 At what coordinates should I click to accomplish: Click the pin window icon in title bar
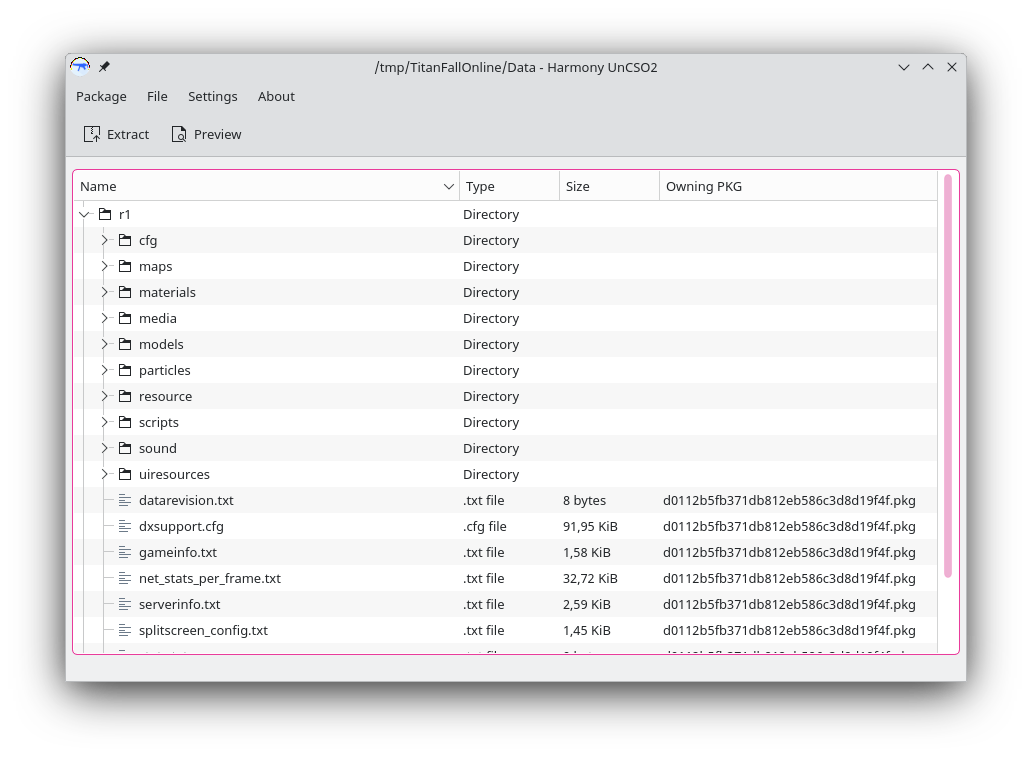(104, 66)
